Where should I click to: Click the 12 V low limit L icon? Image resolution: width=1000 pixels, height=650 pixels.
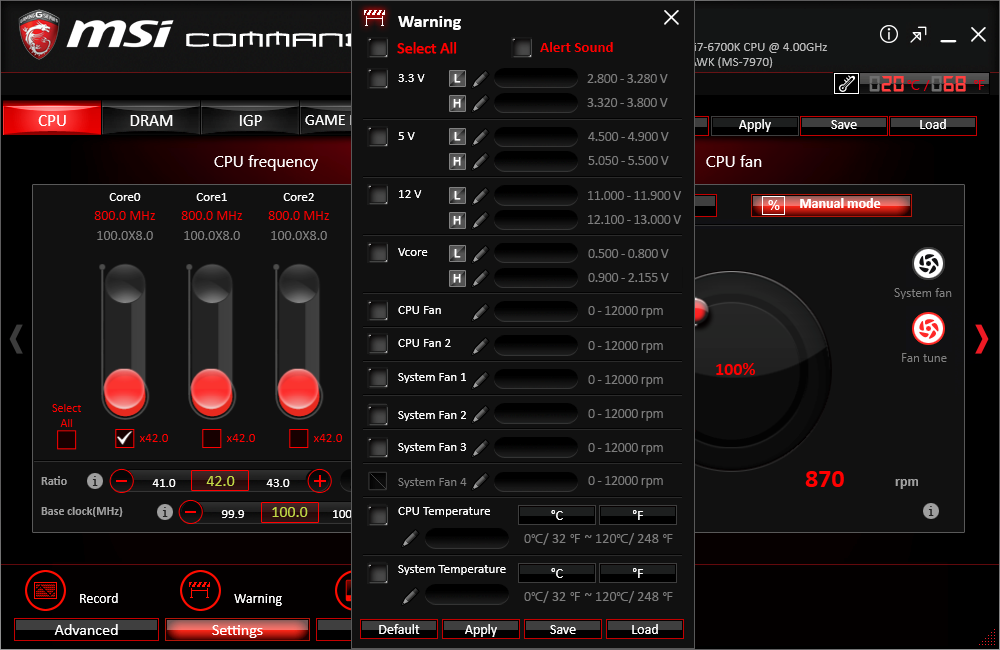point(457,195)
